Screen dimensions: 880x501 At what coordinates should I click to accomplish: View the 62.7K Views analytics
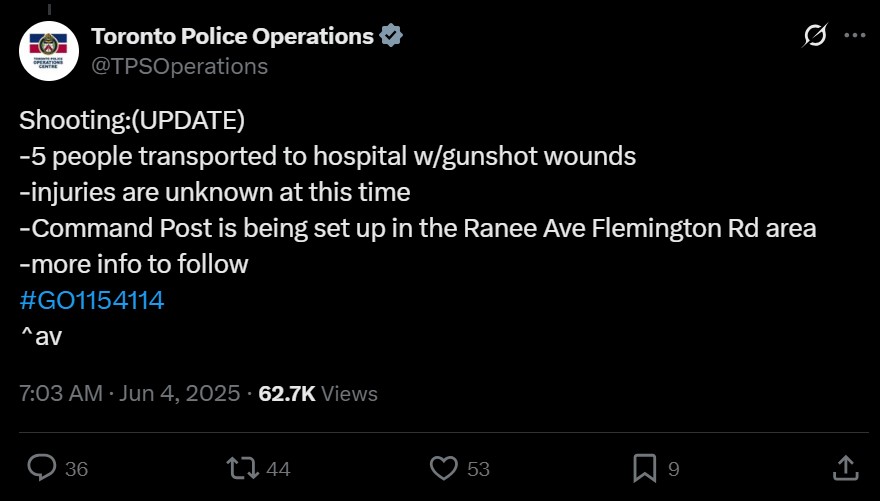pos(318,393)
